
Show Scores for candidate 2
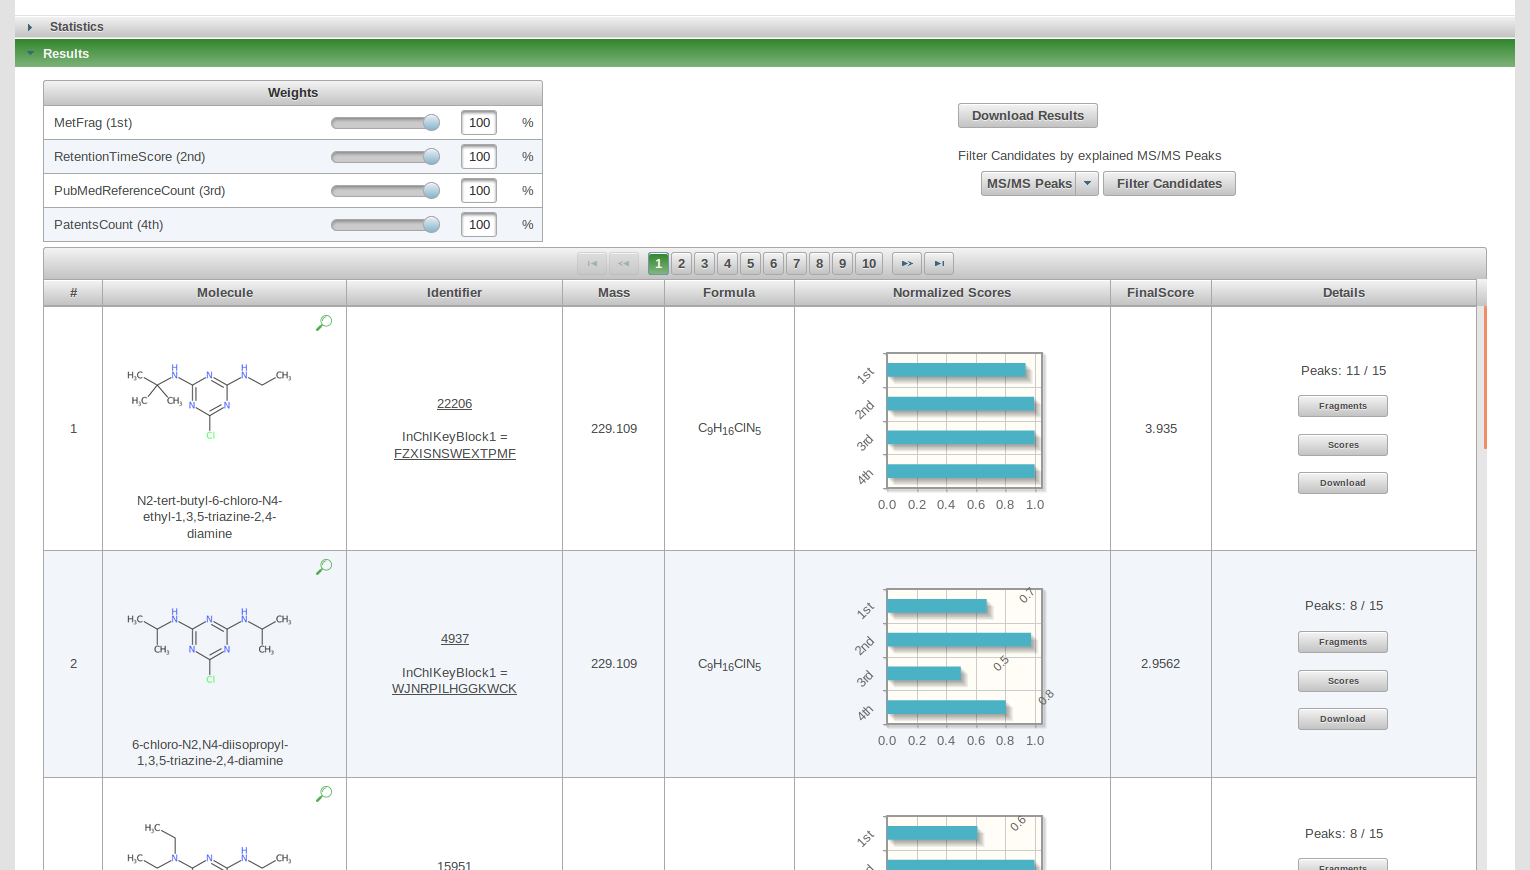coord(1342,681)
